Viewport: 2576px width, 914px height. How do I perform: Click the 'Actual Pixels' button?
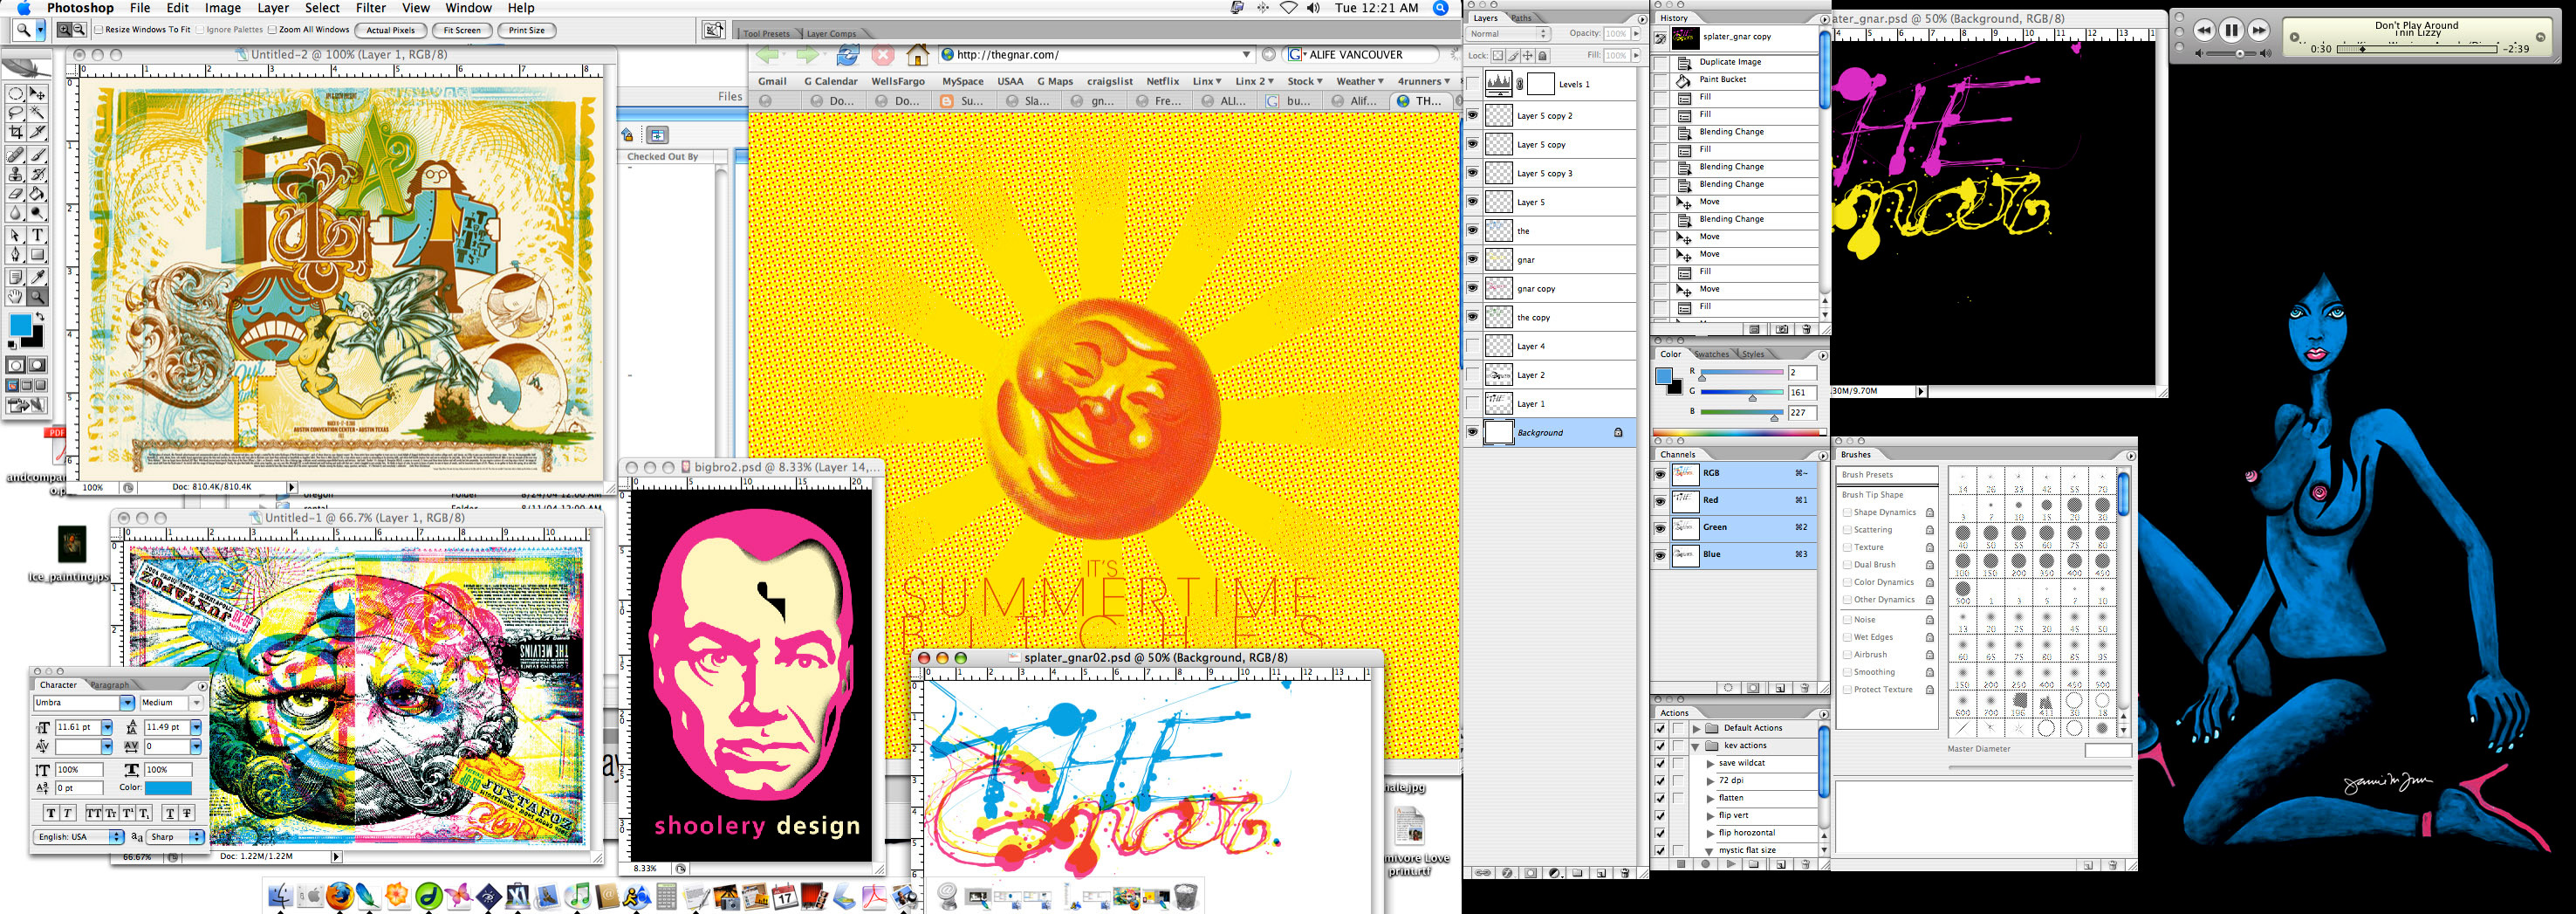(x=391, y=30)
